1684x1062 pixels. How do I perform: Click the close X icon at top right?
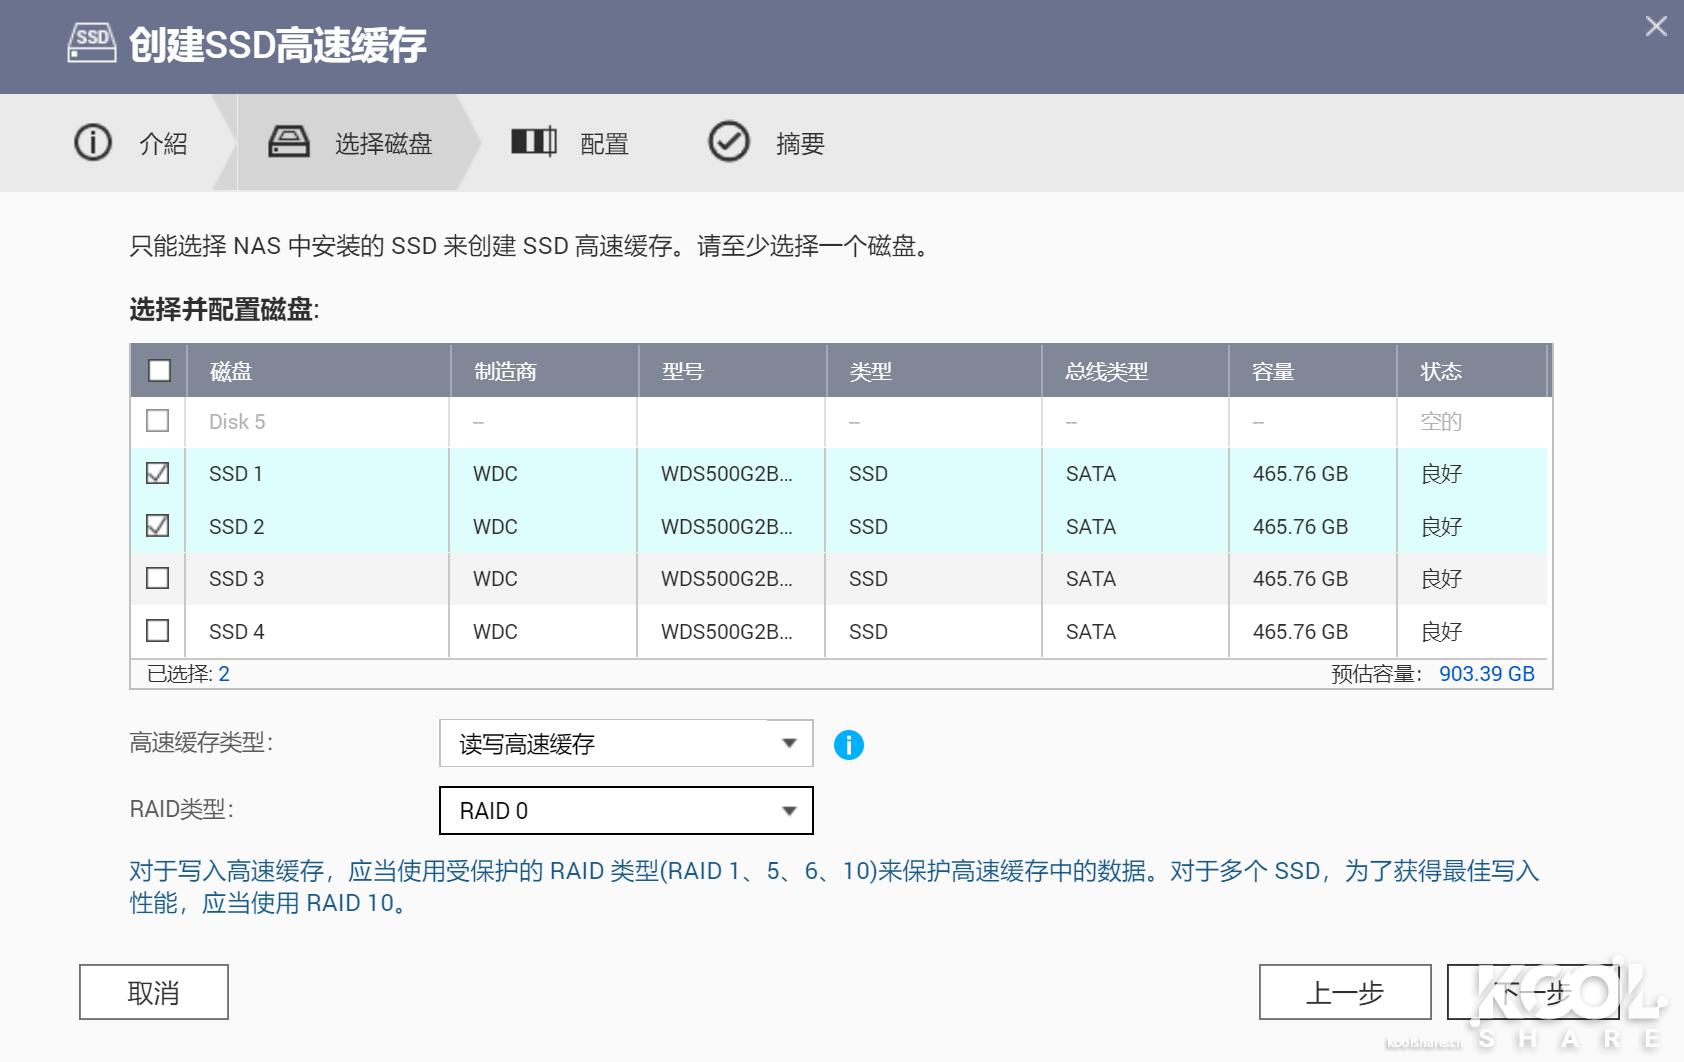tap(1656, 27)
